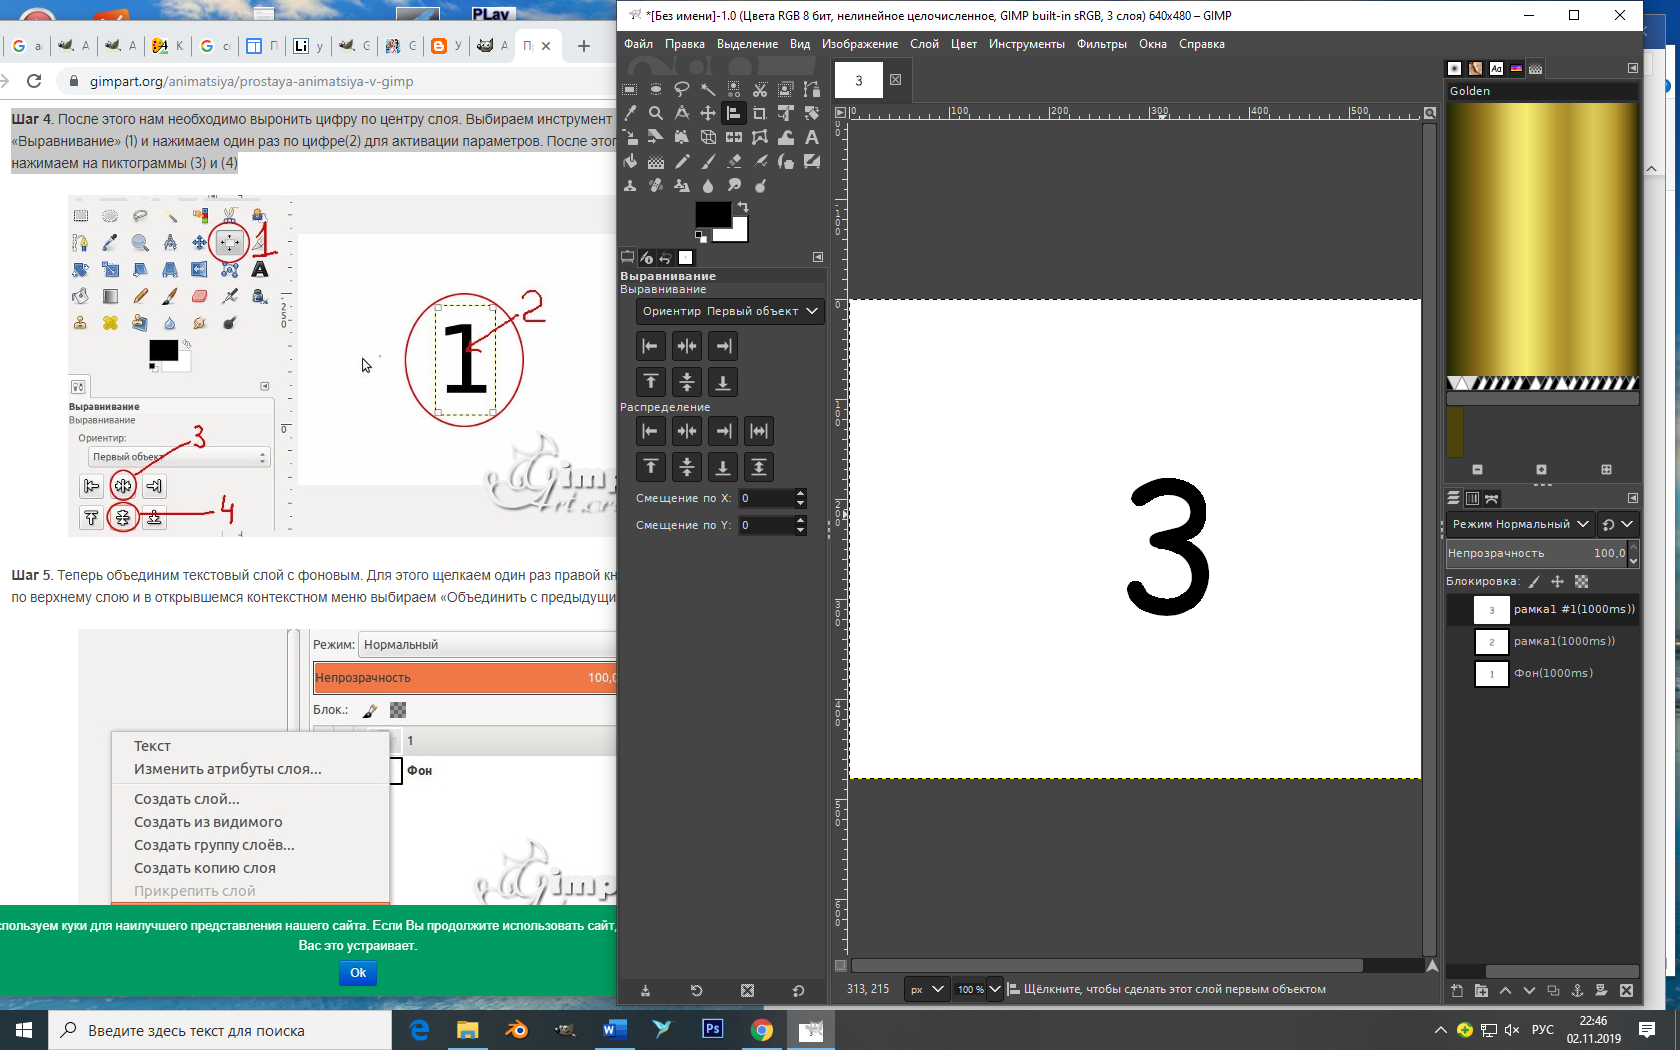Increase the Смещение по X value
This screenshot has height=1050, width=1680.
coord(800,493)
